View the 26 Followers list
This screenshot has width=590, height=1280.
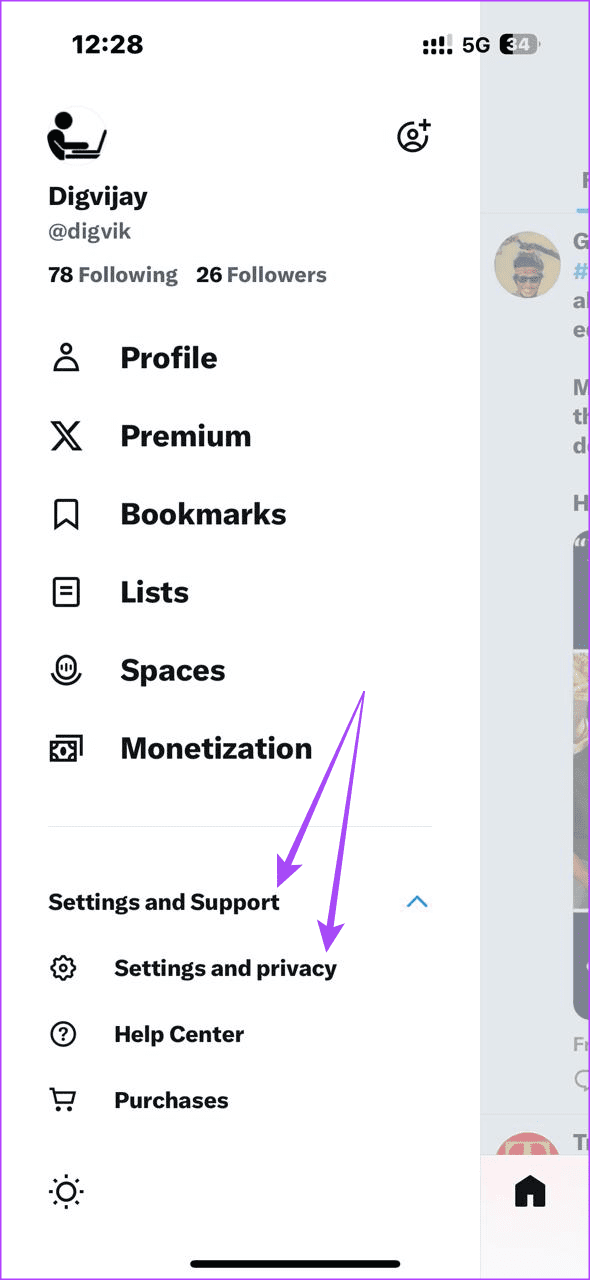261,274
